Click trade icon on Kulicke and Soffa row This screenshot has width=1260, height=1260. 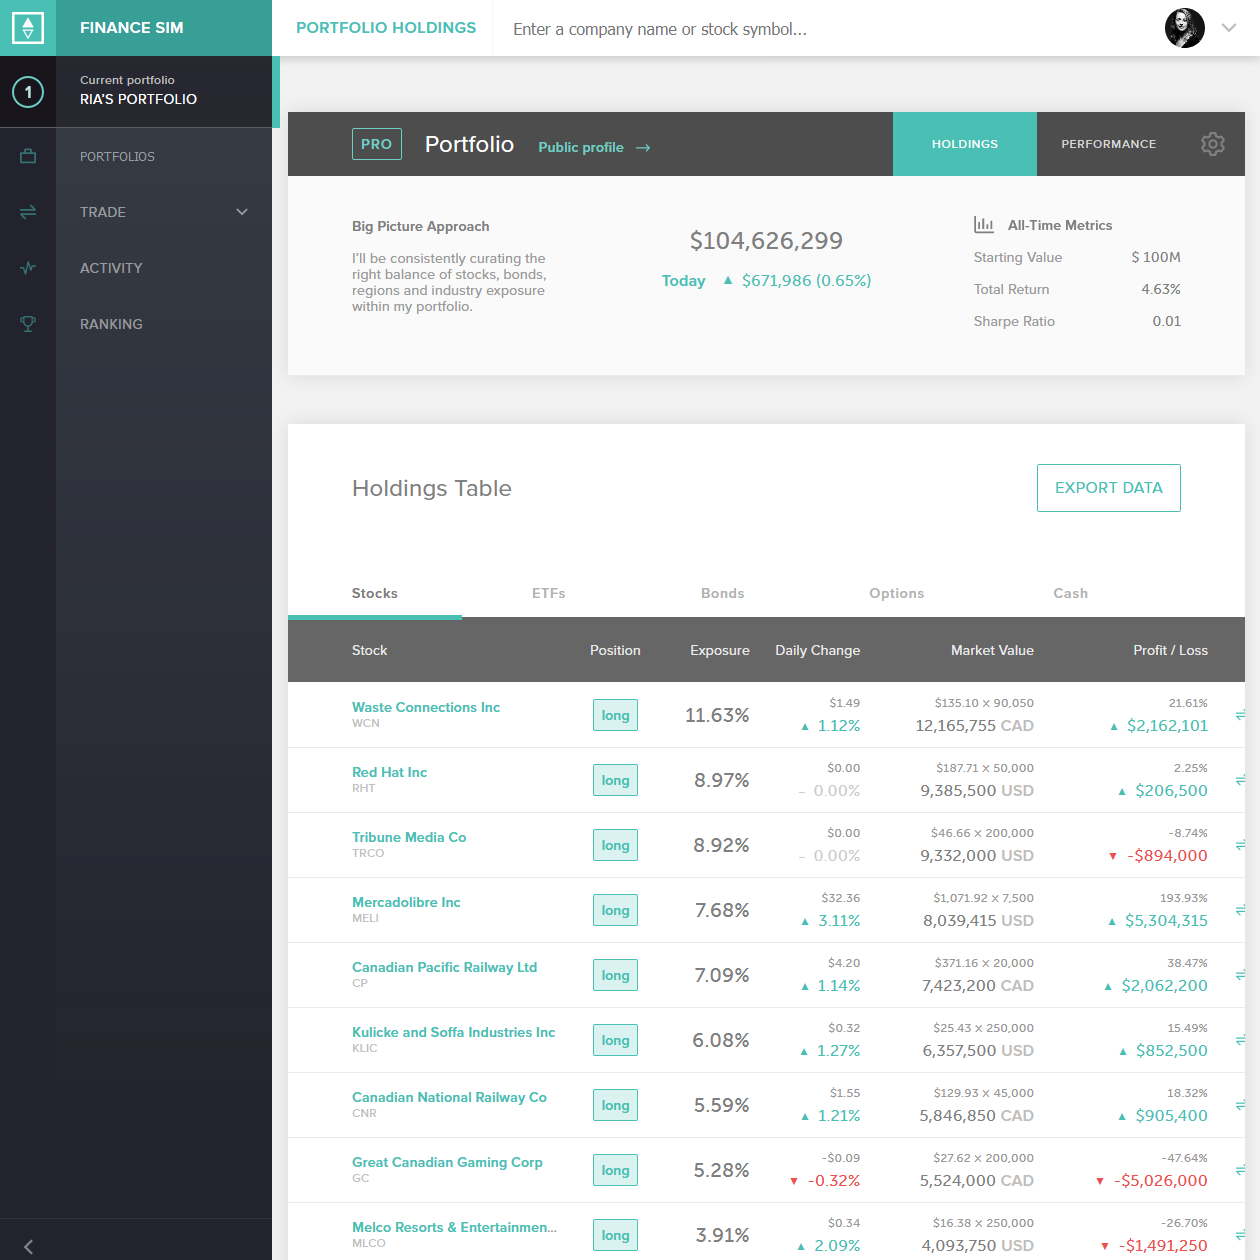pyautogui.click(x=1240, y=1040)
